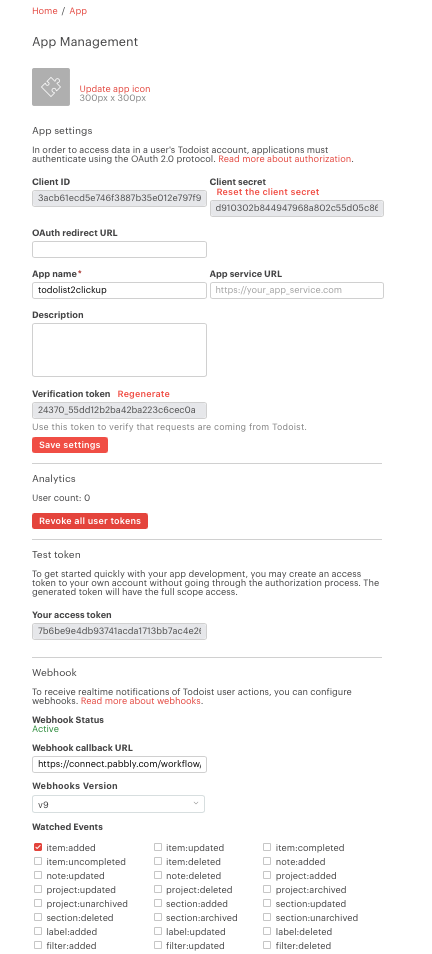Click the puzzle piece app icon placeholder
This screenshot has height=954, width=432.
51,87
